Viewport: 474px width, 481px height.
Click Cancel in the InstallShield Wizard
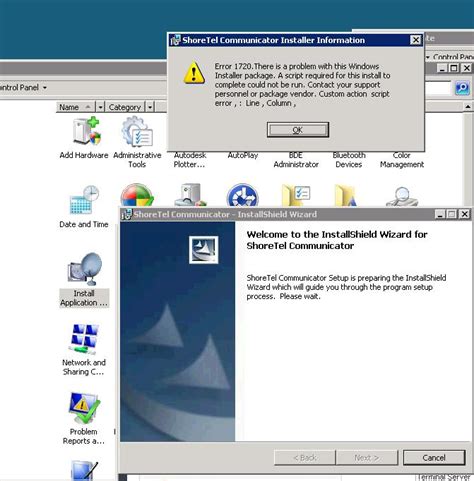point(434,458)
